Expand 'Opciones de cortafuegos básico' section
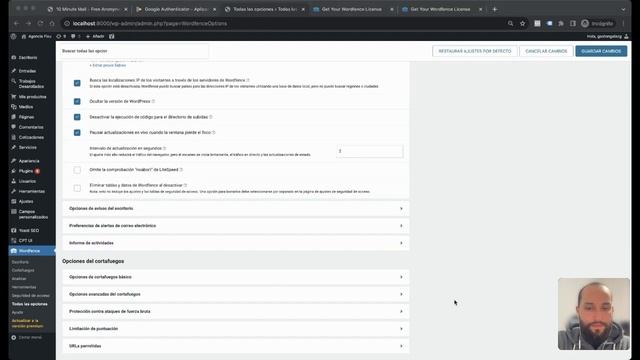The width and height of the screenshot is (640, 360). (x=236, y=277)
